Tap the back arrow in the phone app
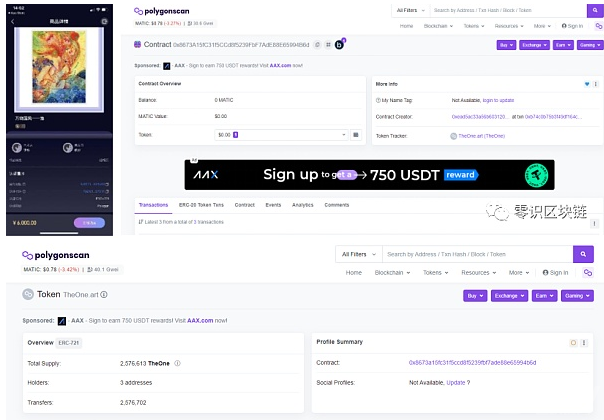 click(13, 22)
